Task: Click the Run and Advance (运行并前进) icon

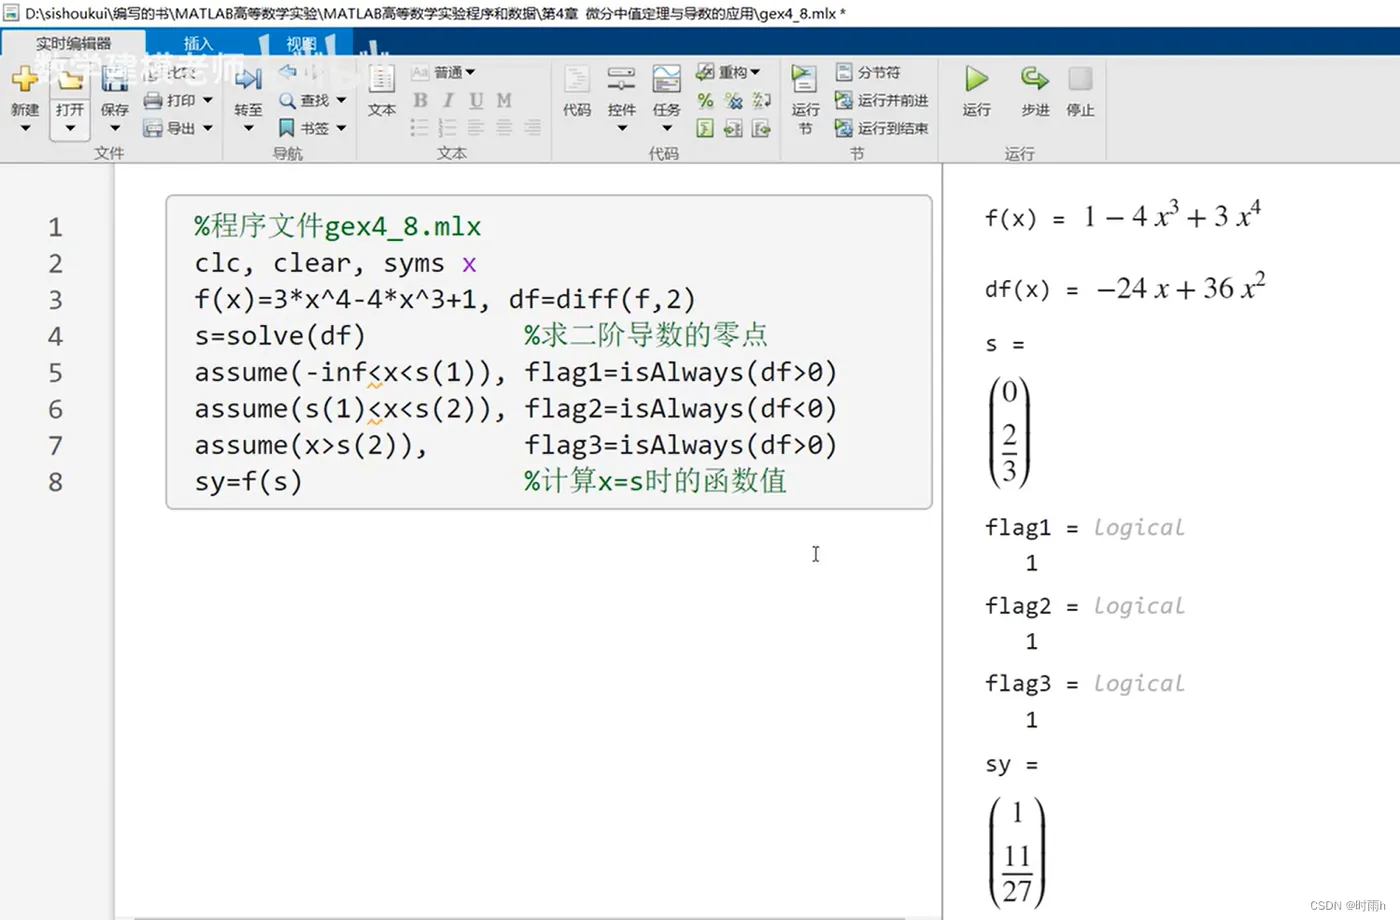Action: [x=844, y=100]
